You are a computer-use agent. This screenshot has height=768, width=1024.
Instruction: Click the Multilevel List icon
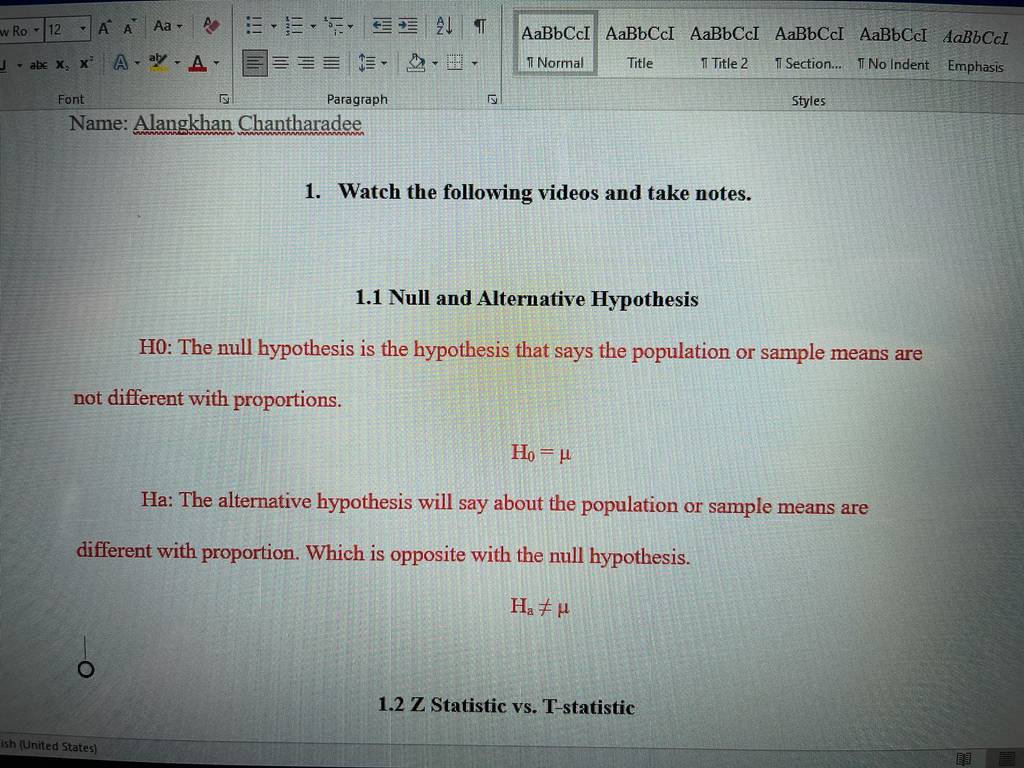pos(334,26)
